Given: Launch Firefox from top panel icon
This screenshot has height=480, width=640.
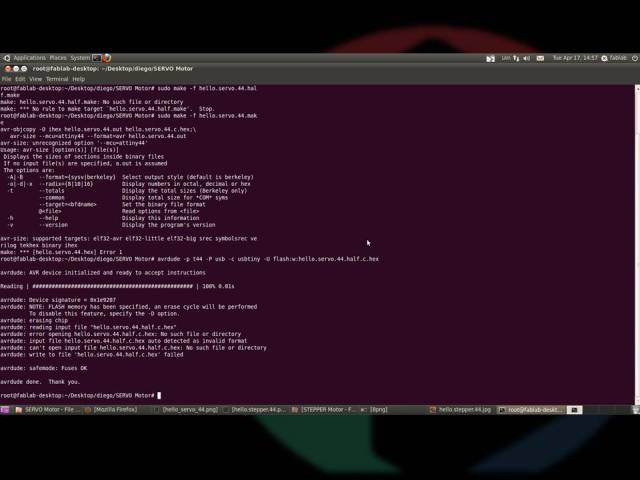Looking at the screenshot, I should (107, 58).
